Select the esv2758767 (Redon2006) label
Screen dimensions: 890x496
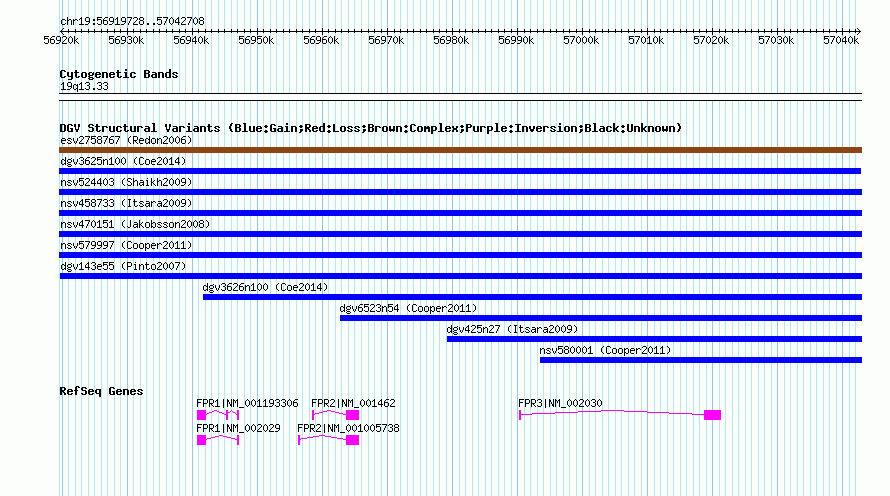click(126, 140)
